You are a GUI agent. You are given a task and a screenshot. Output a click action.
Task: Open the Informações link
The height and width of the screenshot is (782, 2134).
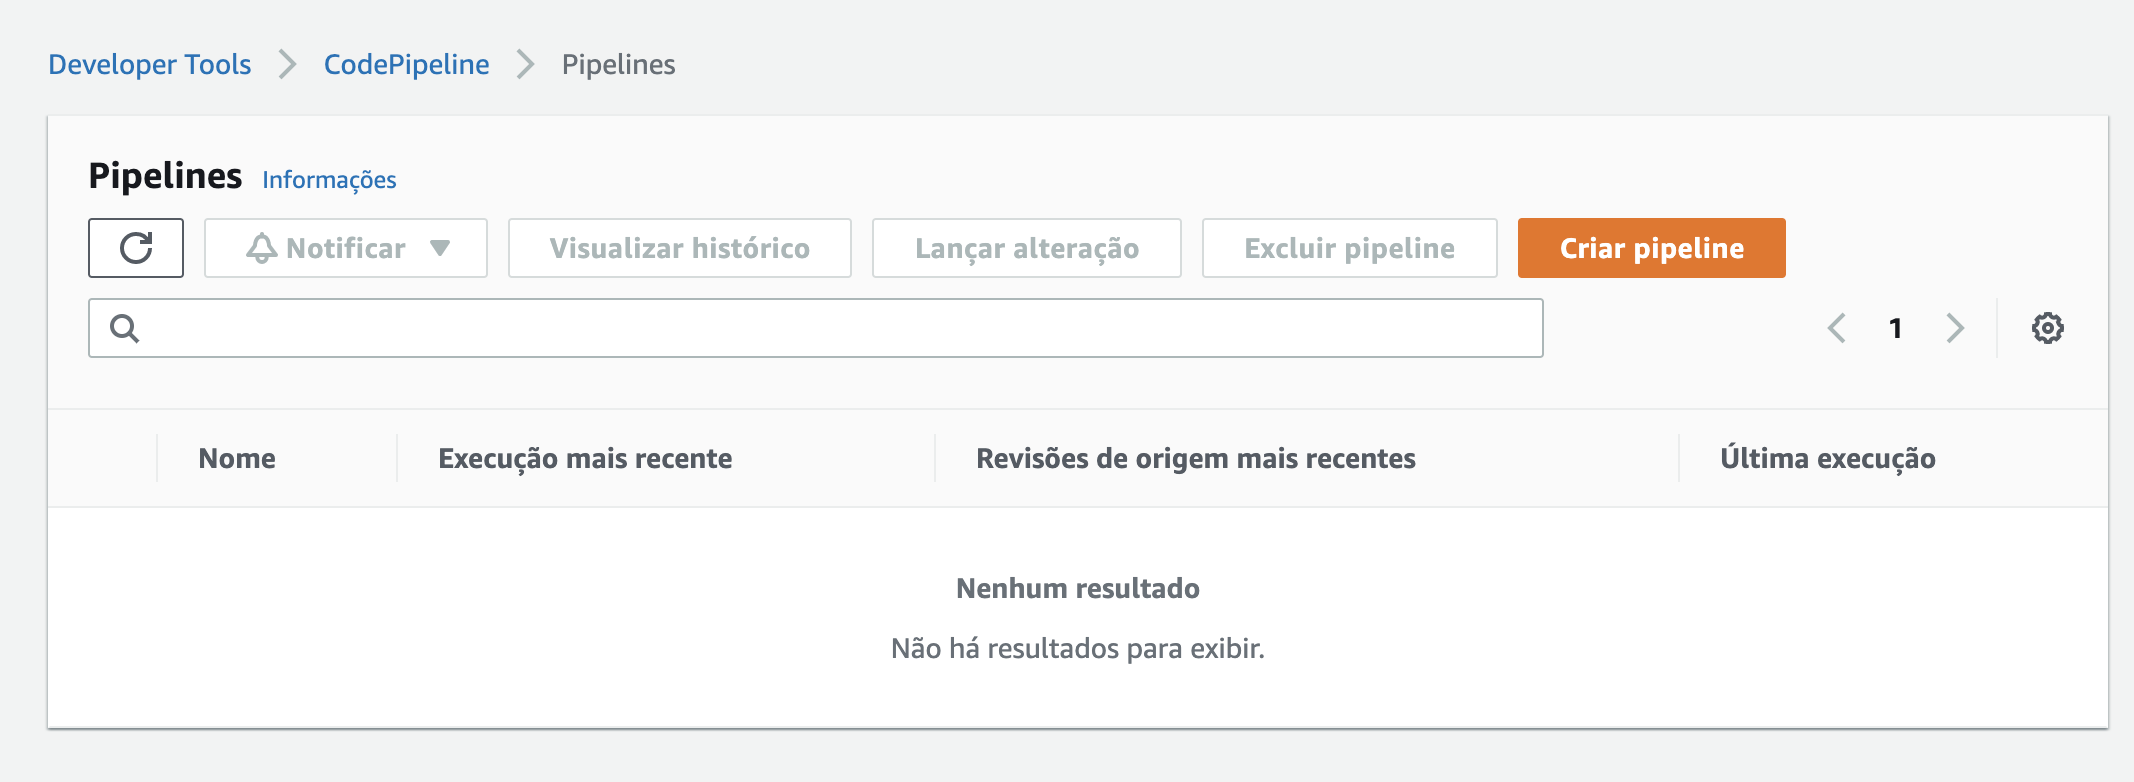tap(329, 180)
